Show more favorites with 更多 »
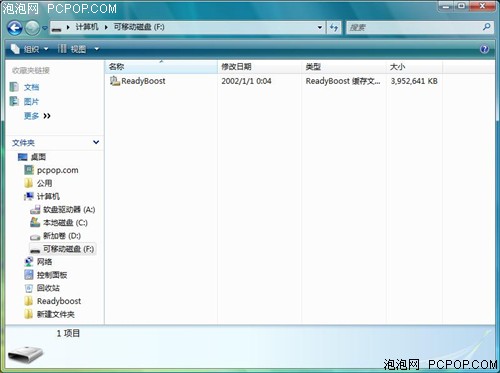The image size is (500, 373). 37,116
